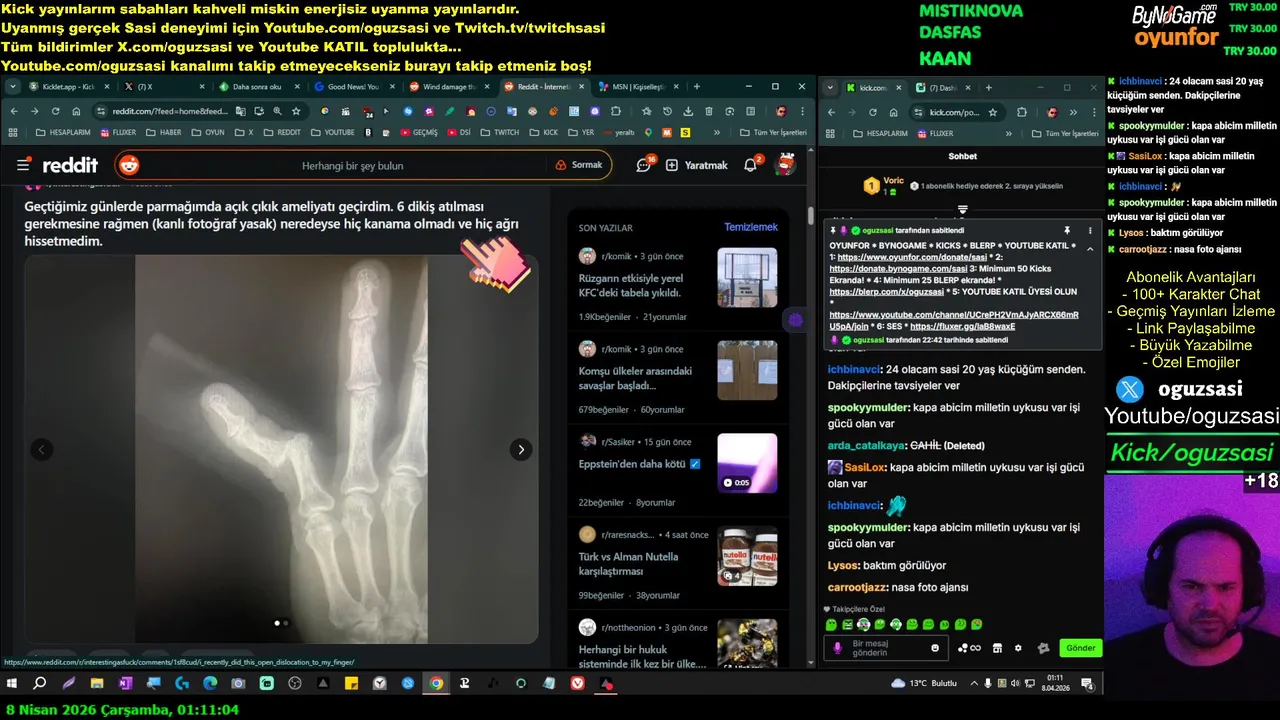The image size is (1280, 720).
Task: Open the Reddit user avatar menu
Action: pos(787,164)
